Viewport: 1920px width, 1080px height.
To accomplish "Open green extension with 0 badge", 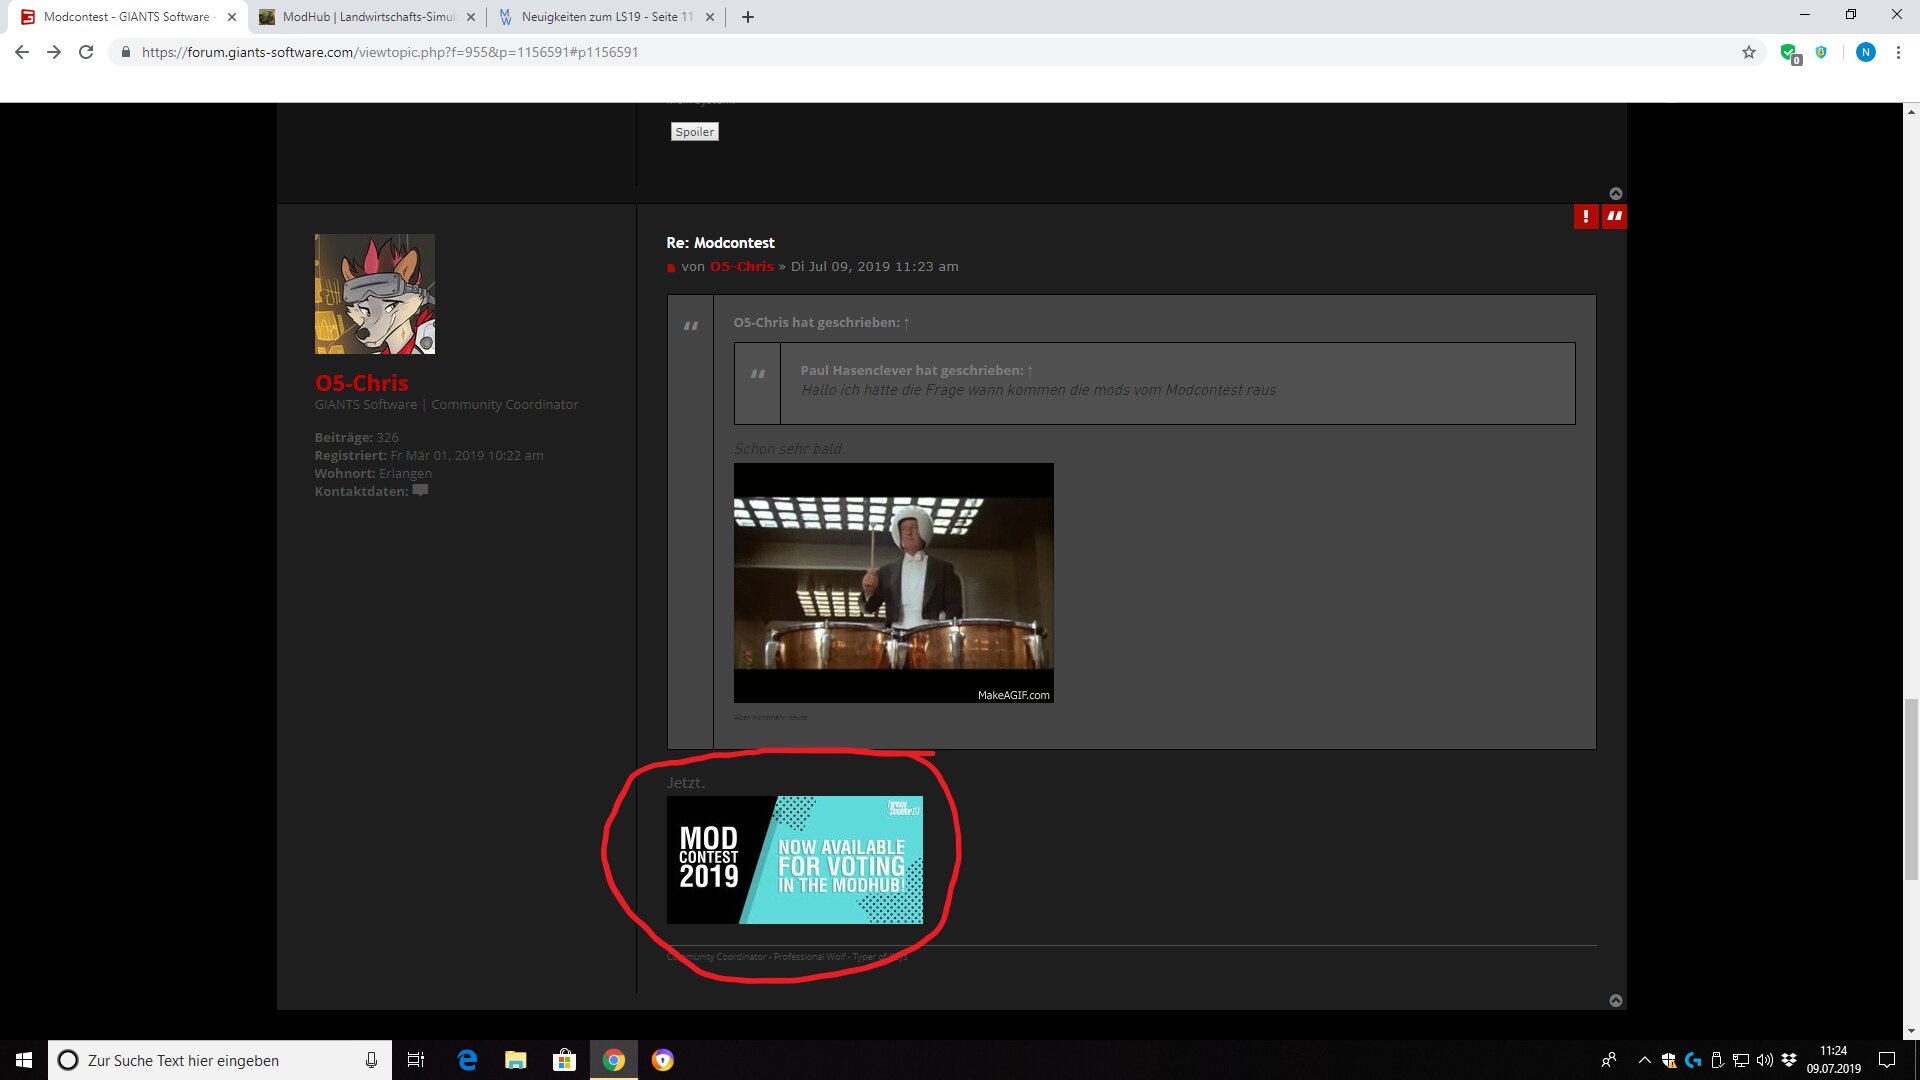I will coord(1789,53).
